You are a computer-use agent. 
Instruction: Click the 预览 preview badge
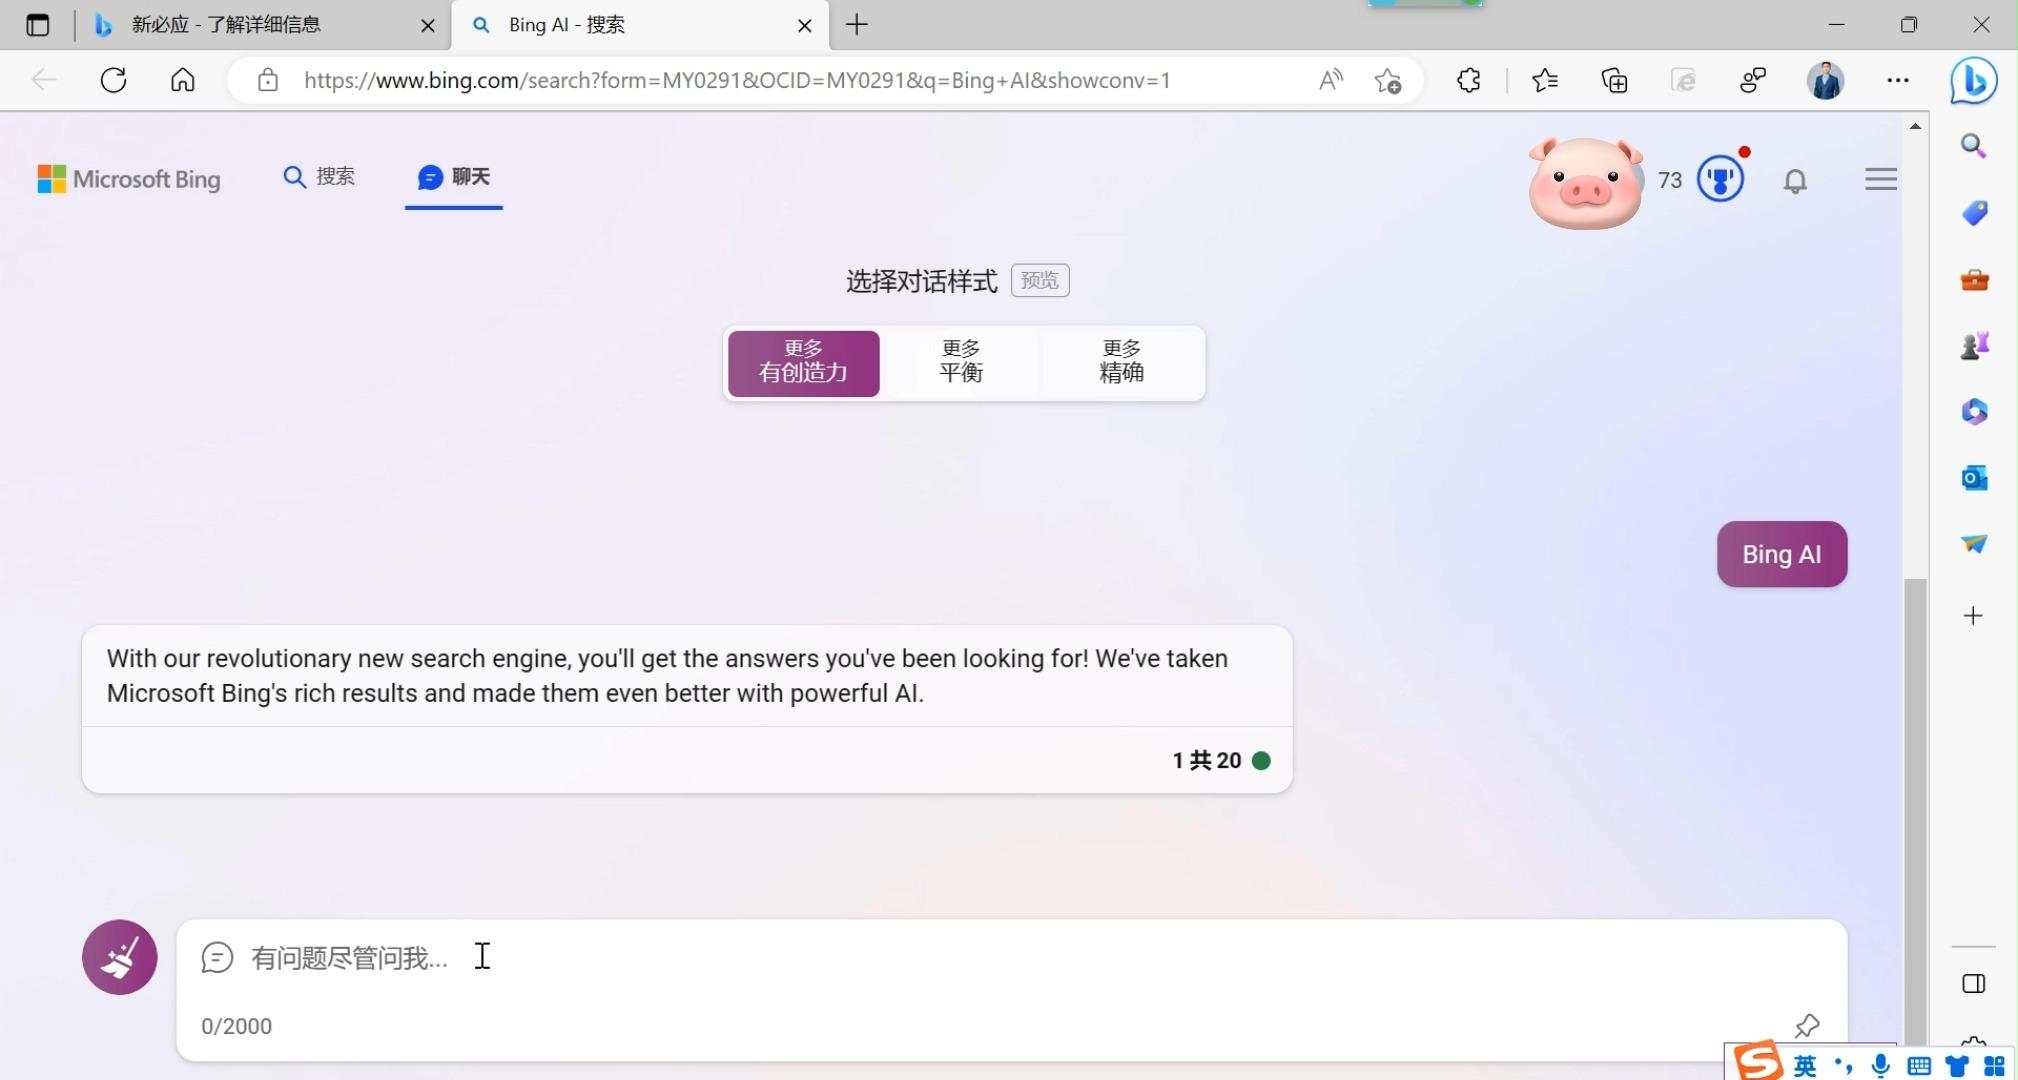(x=1040, y=280)
